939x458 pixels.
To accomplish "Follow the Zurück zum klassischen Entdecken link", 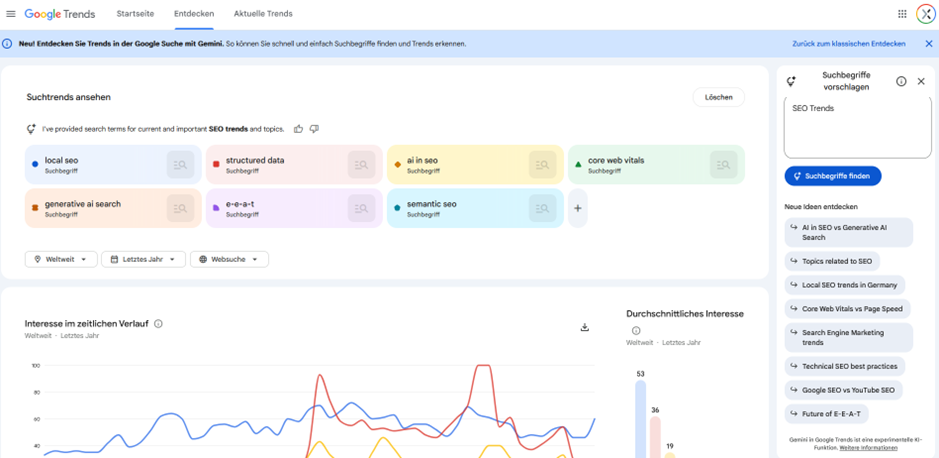I will (x=848, y=44).
